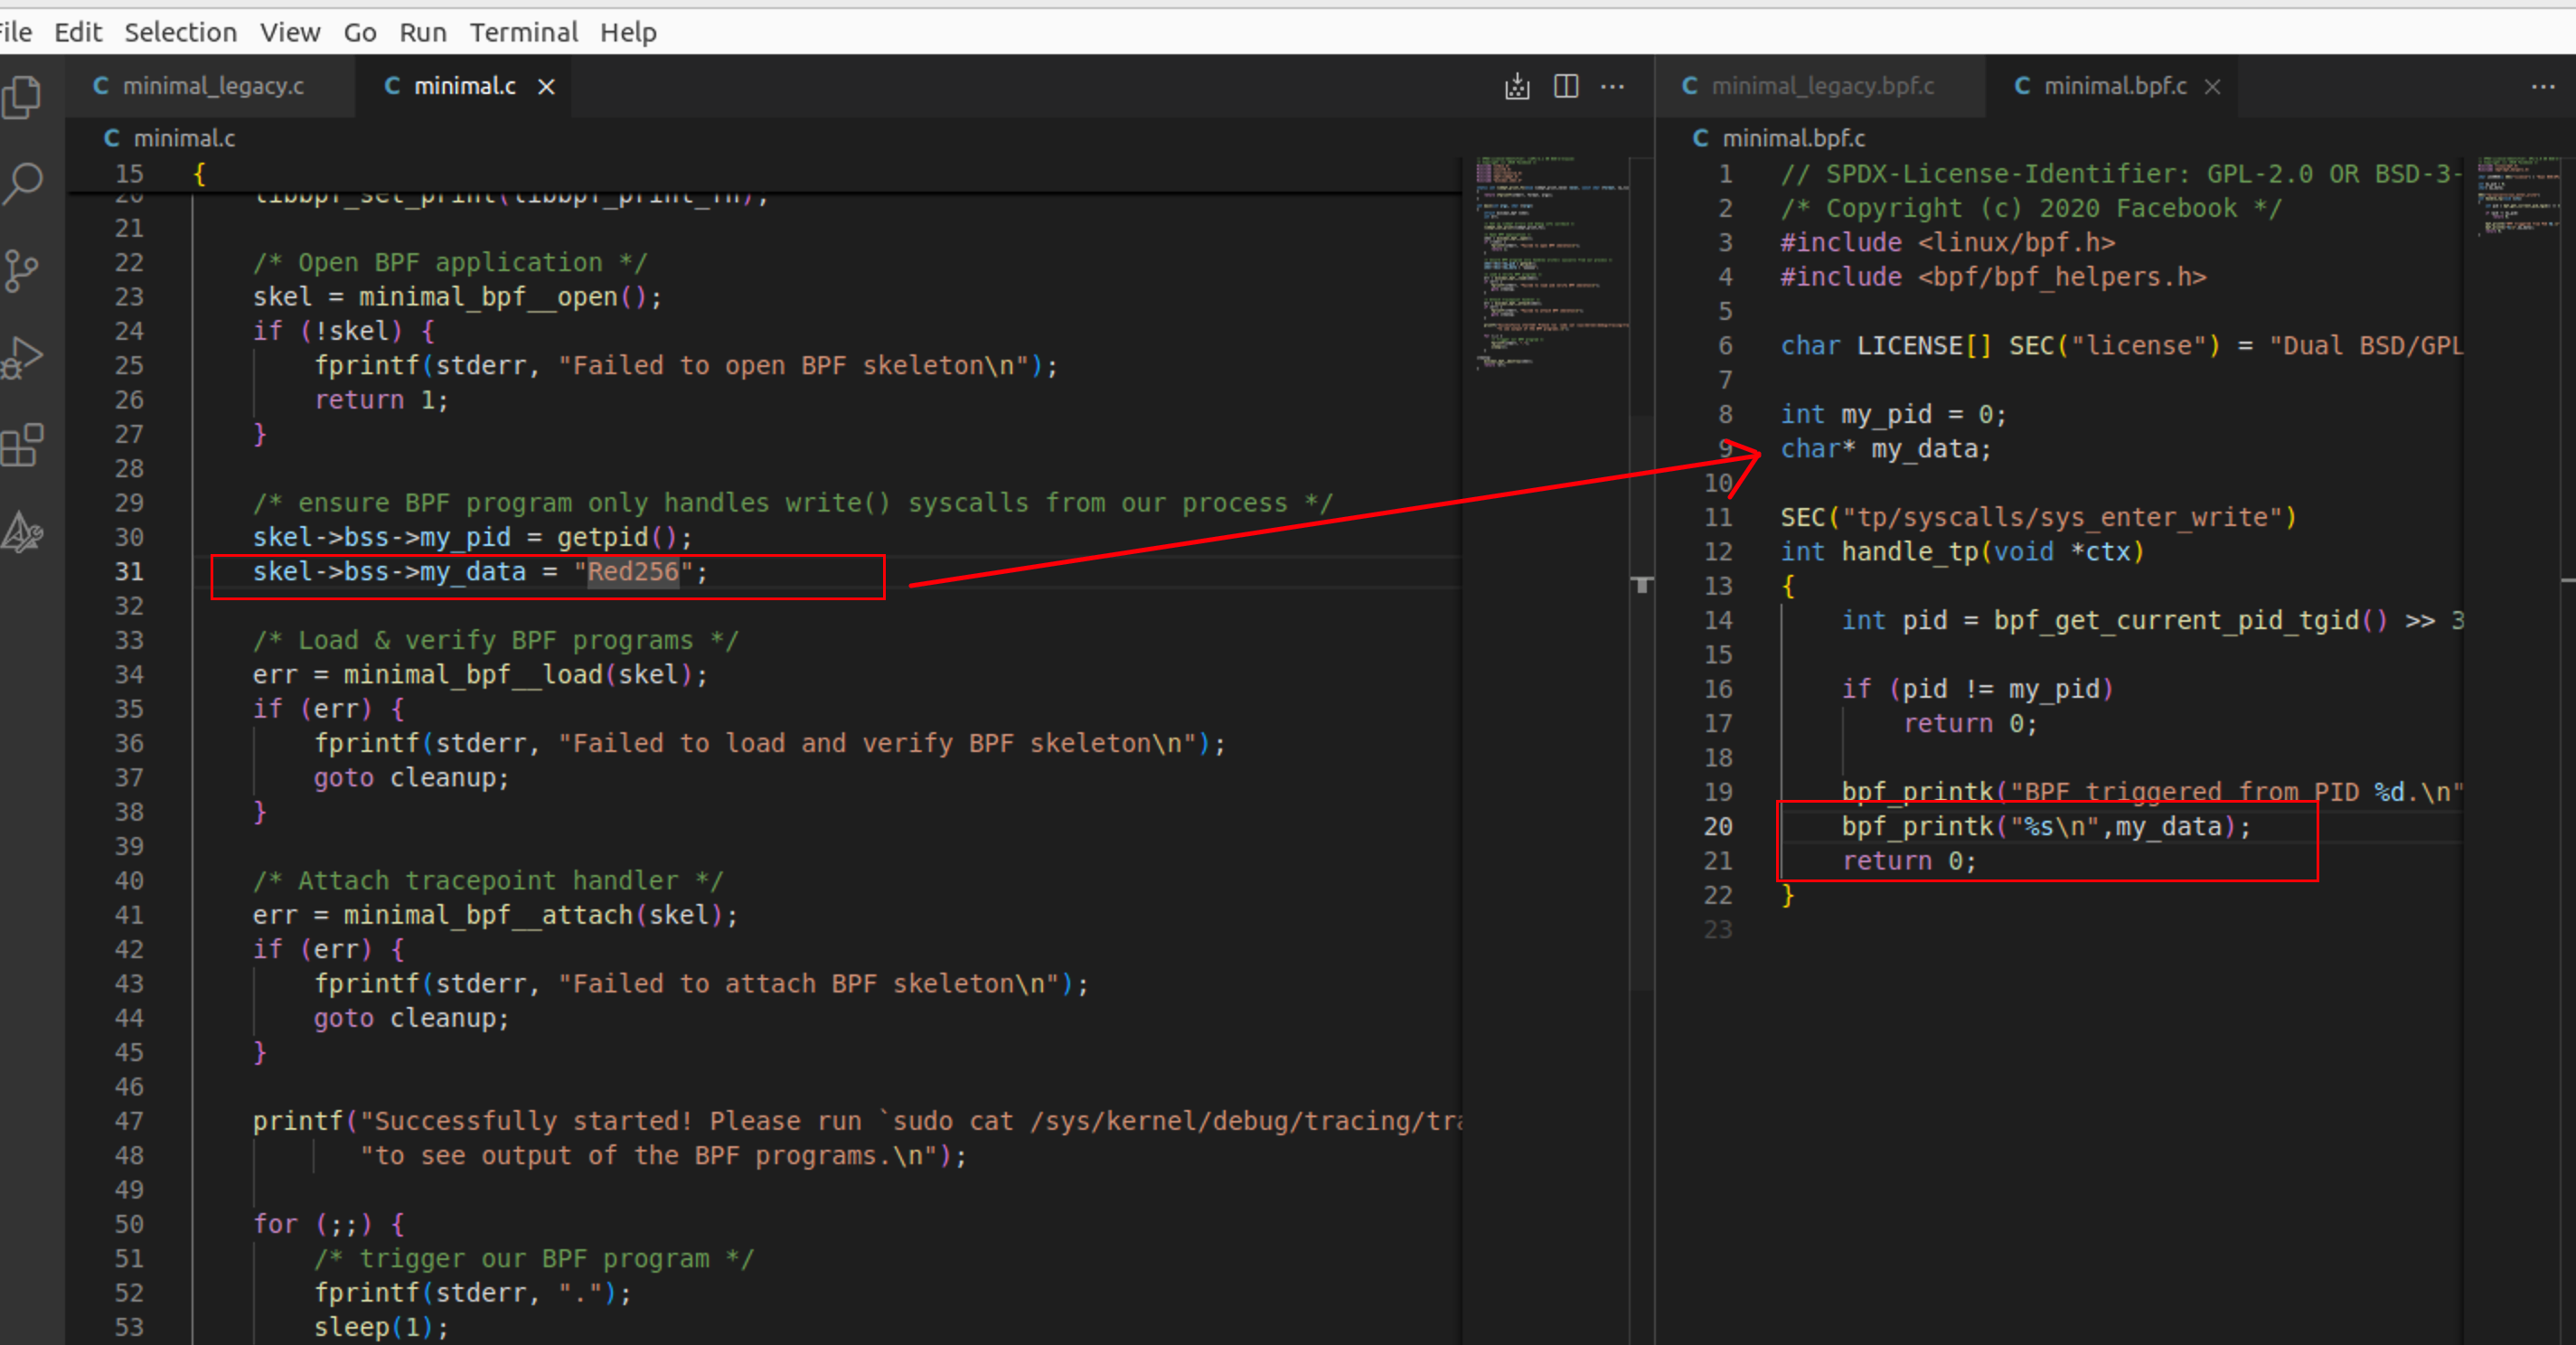Image resolution: width=2576 pixels, height=1345 pixels.
Task: Close the minimal.c tab
Action: click(546, 87)
